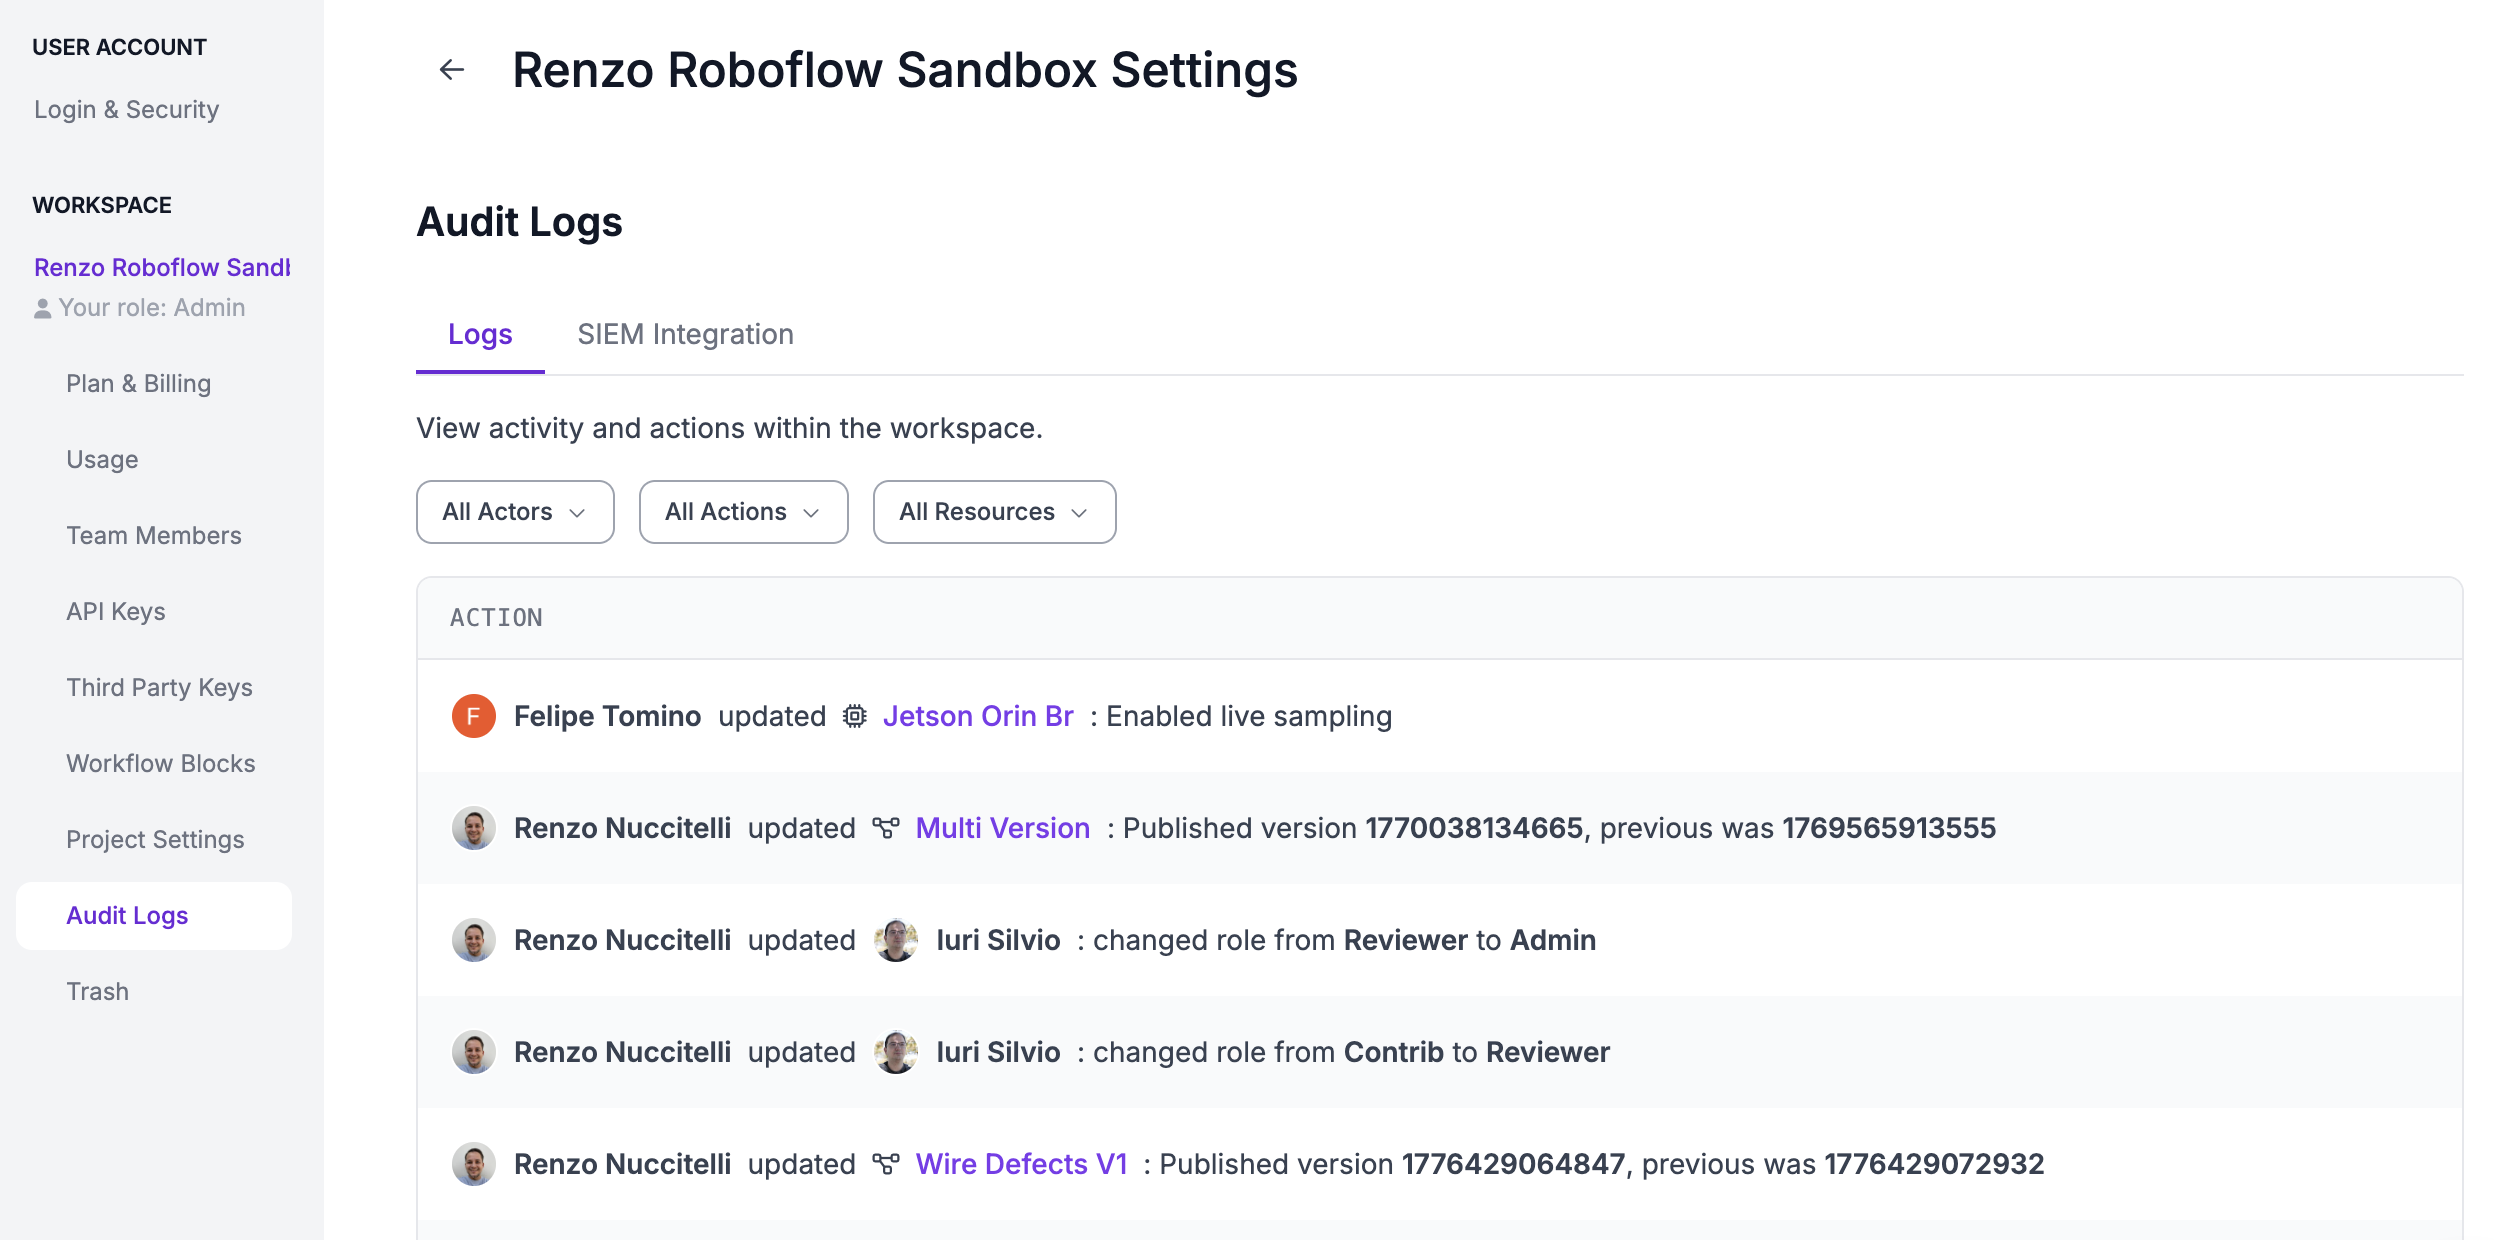2494x1240 pixels.
Task: Open Workflow Blocks in sidebar
Action: point(161,764)
